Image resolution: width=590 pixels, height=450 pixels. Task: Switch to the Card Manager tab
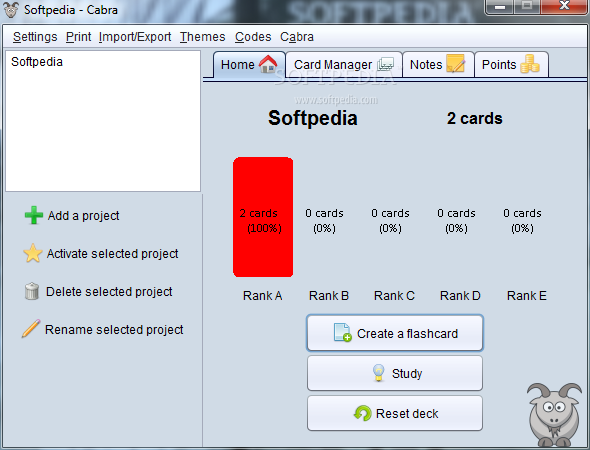coord(344,65)
